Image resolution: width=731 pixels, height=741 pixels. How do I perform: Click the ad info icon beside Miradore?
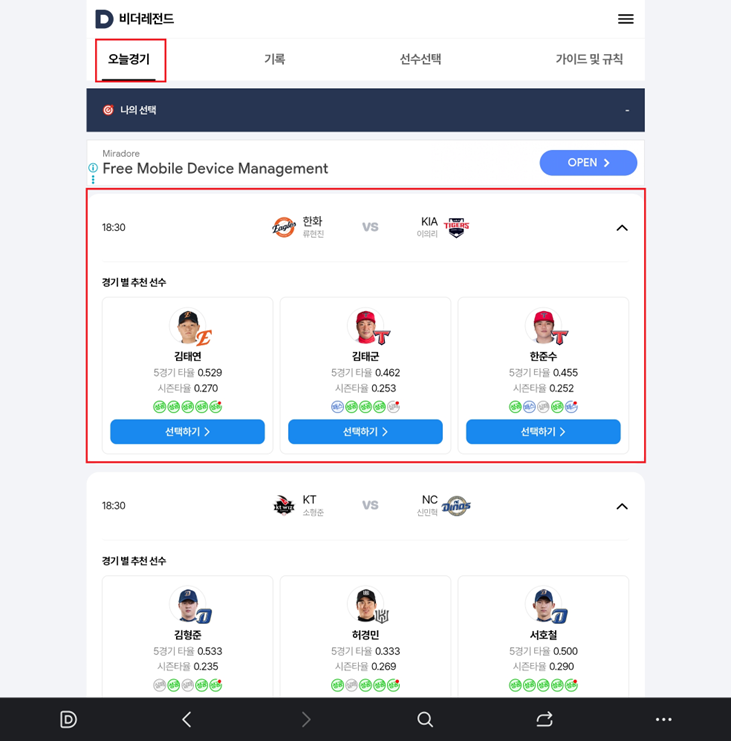tap(93, 168)
